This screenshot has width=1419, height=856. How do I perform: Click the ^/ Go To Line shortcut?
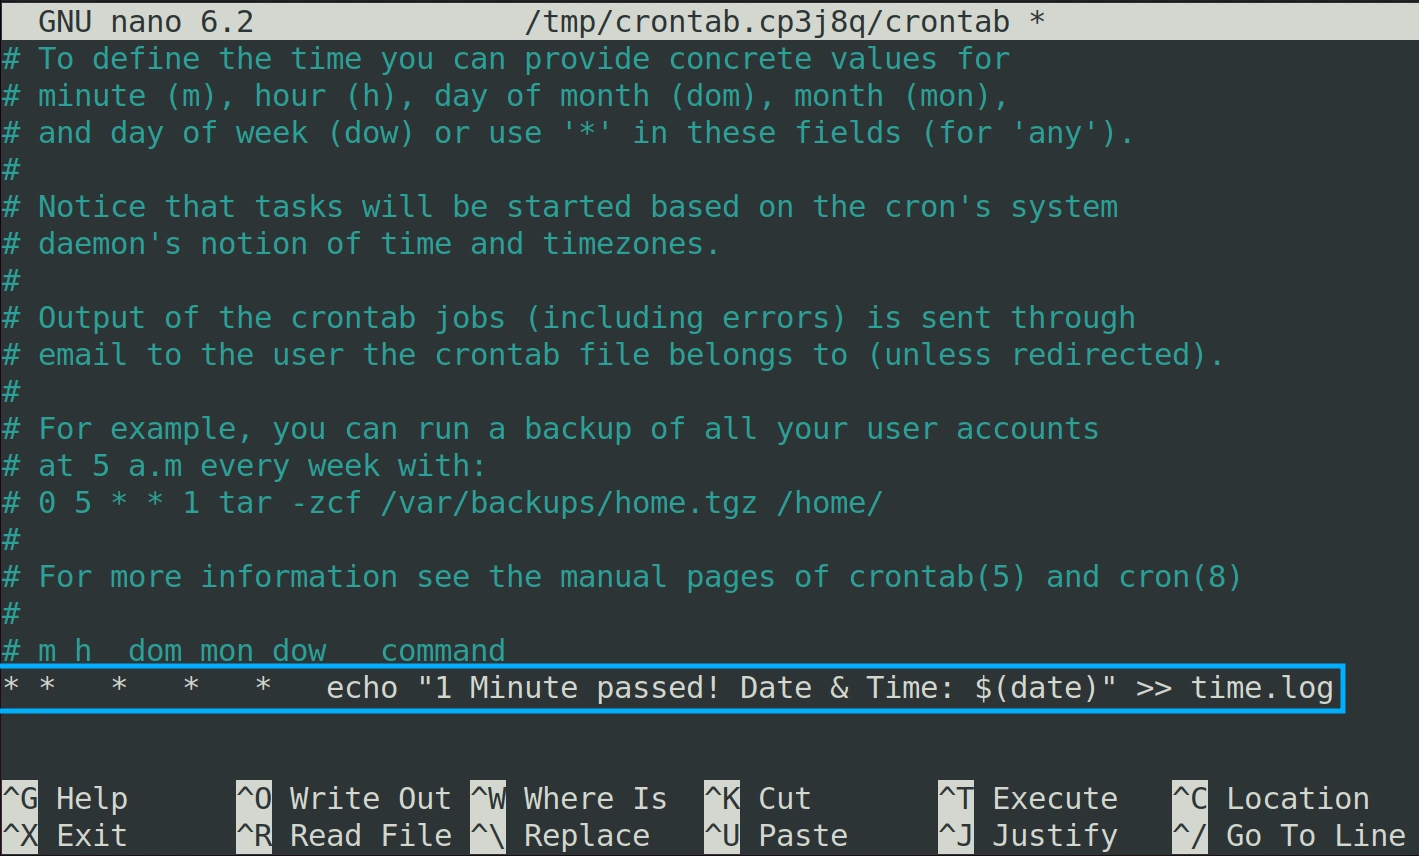(x=1289, y=835)
